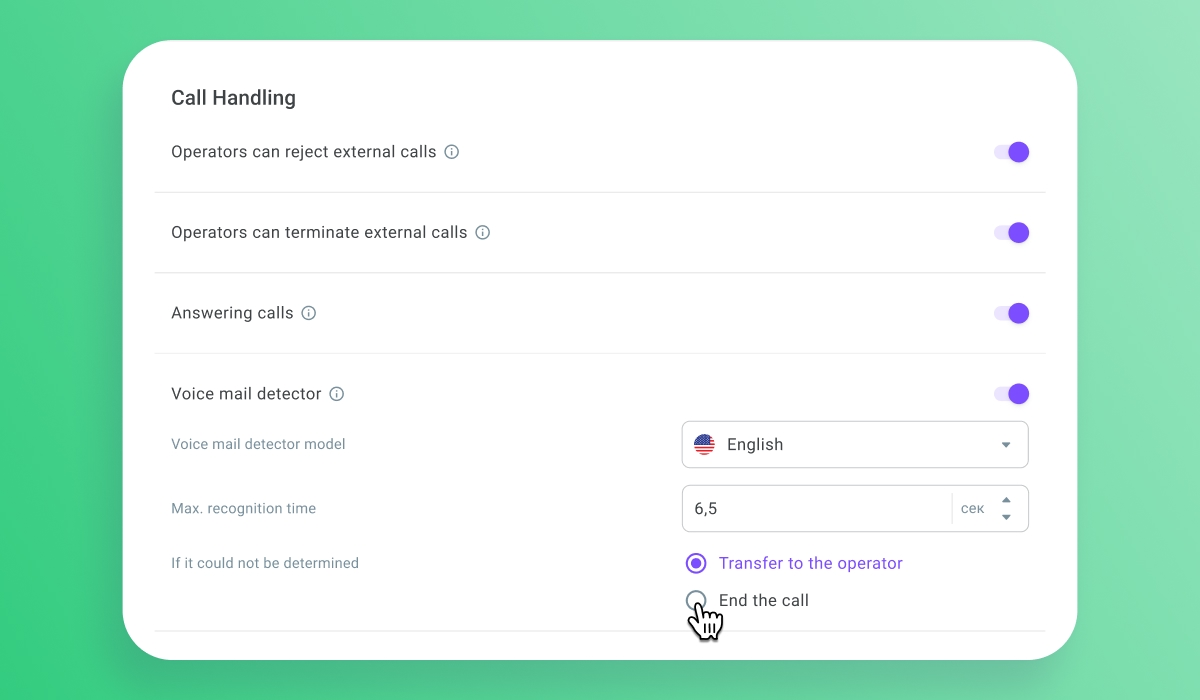Select the End the call radio option

(696, 601)
